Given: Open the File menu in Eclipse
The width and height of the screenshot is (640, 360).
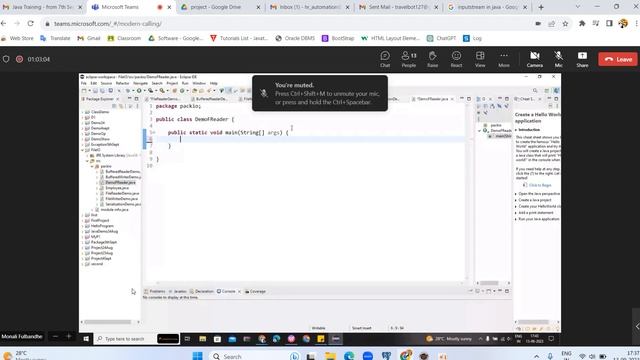Looking at the screenshot, I should [x=84, y=83].
